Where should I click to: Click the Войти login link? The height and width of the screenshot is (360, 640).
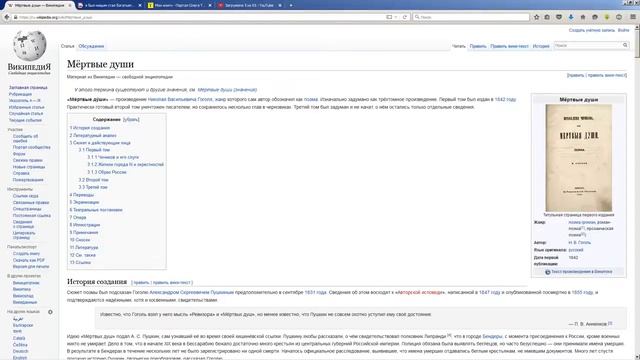(x=623, y=30)
